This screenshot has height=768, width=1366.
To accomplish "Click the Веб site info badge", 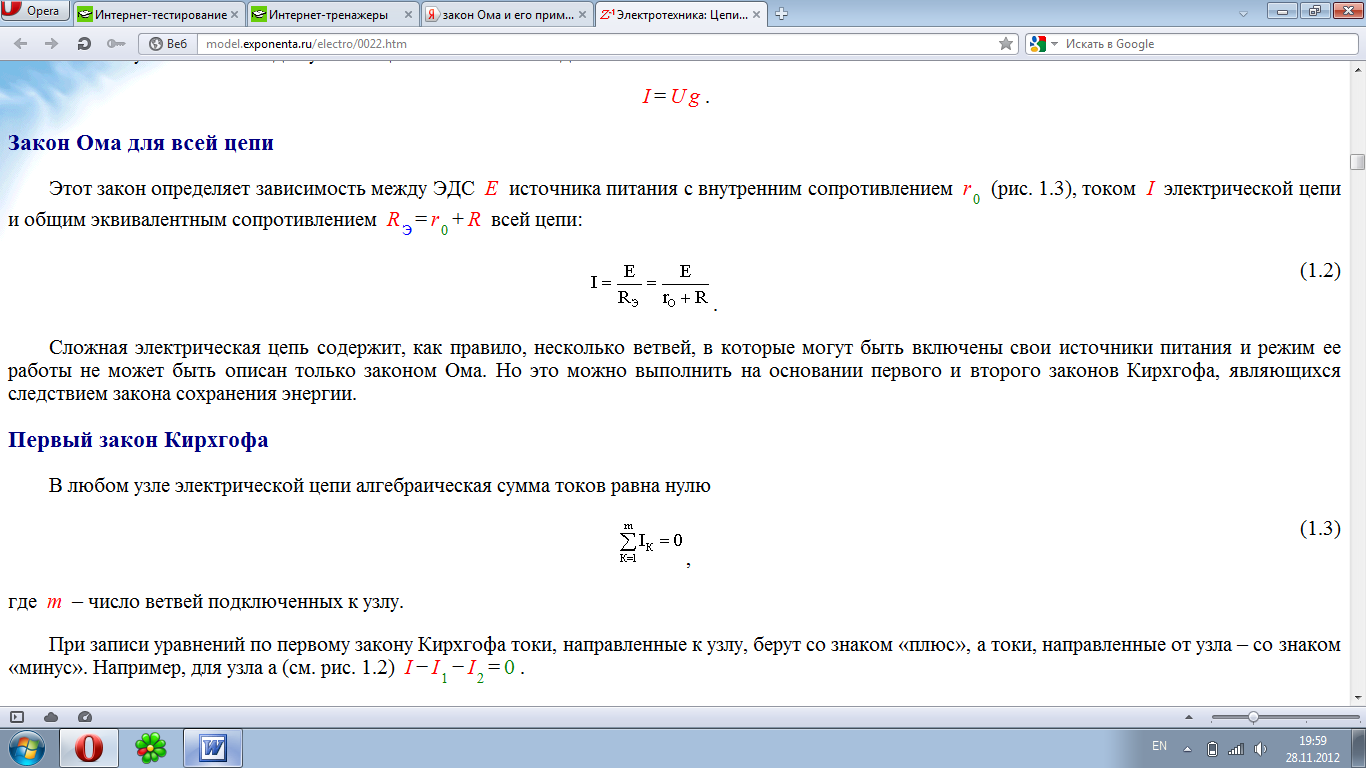I will [x=168, y=44].
